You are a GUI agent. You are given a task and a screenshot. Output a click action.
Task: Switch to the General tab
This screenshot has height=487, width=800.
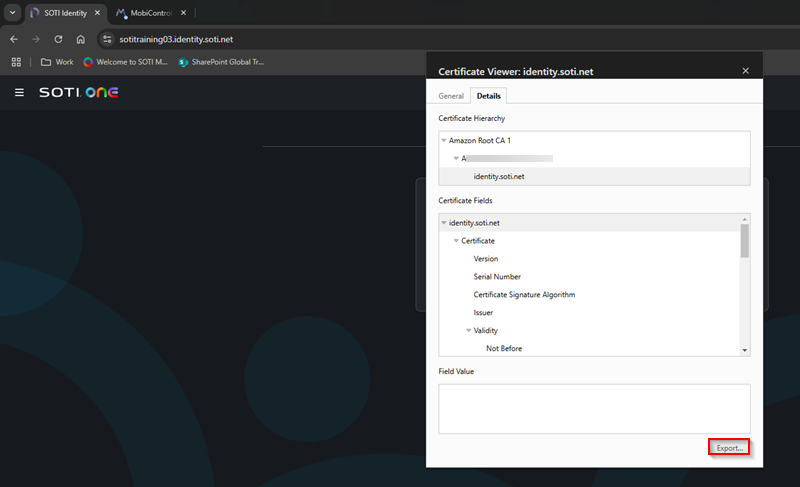pyautogui.click(x=451, y=96)
